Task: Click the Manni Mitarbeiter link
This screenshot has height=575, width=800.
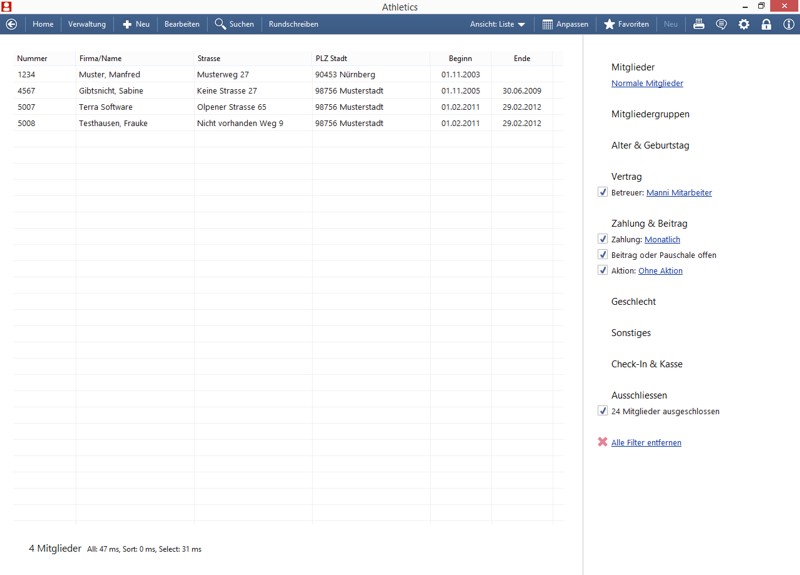Action: (x=679, y=192)
